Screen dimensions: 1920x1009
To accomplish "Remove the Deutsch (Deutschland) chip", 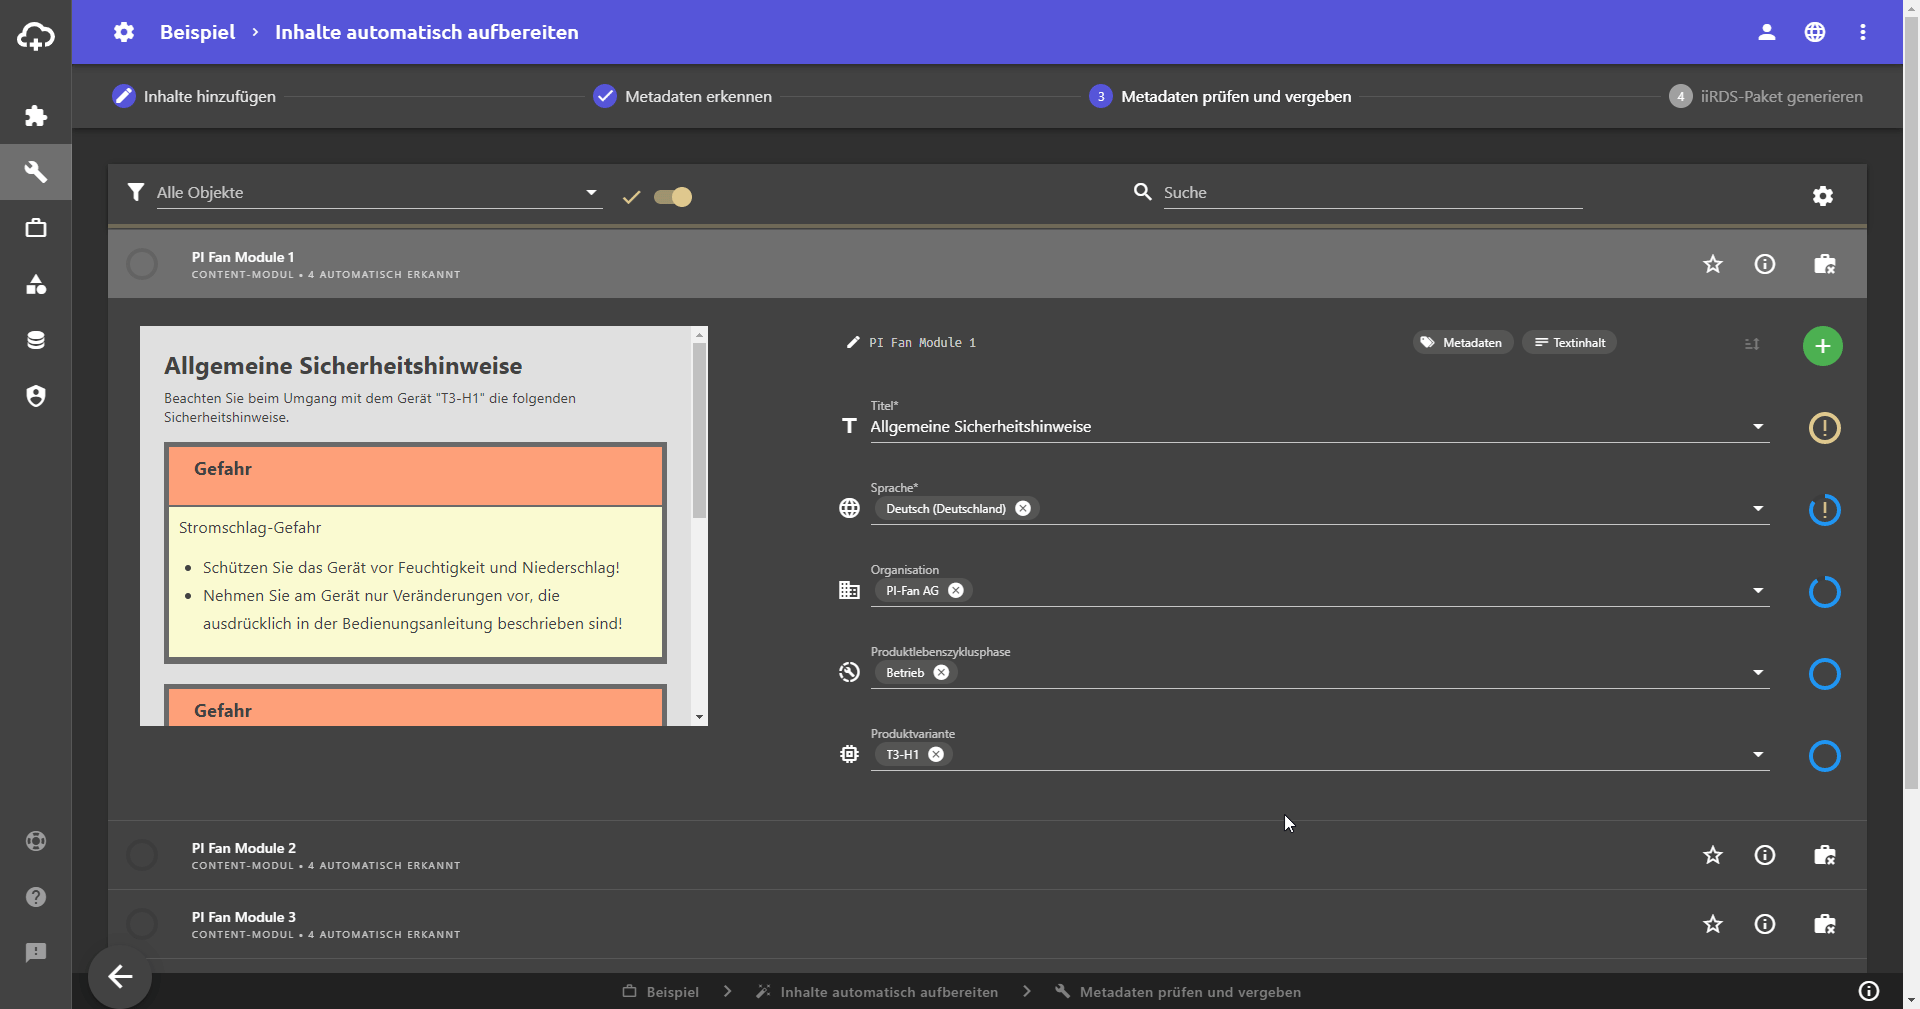I will [x=1023, y=508].
